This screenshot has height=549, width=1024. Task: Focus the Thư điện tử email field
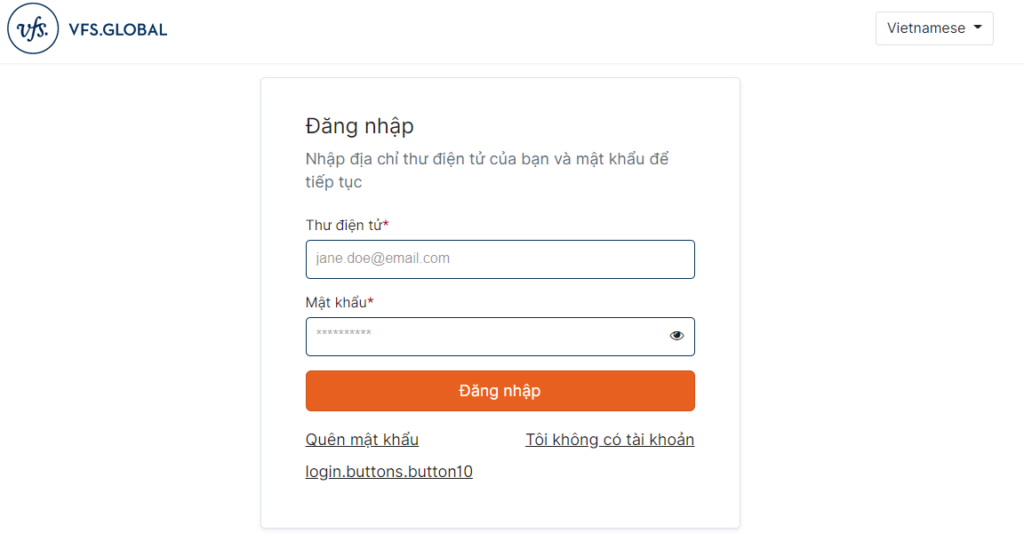(x=500, y=259)
